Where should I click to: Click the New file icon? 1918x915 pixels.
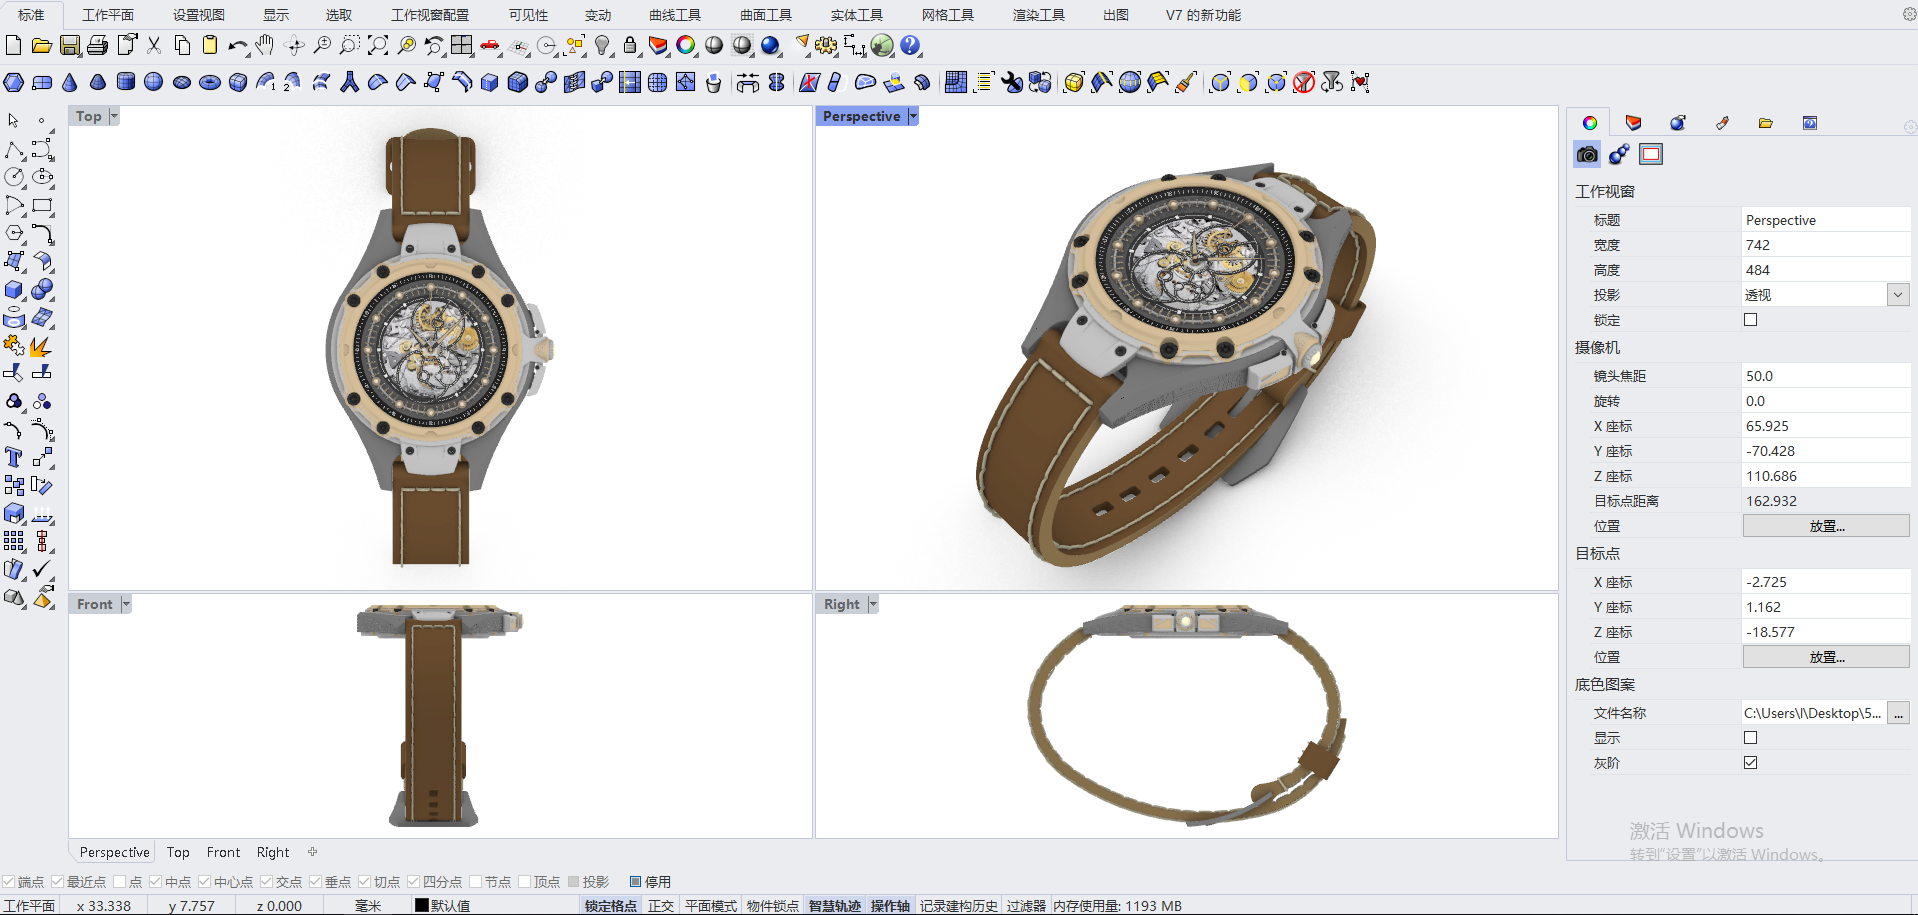pyautogui.click(x=13, y=45)
